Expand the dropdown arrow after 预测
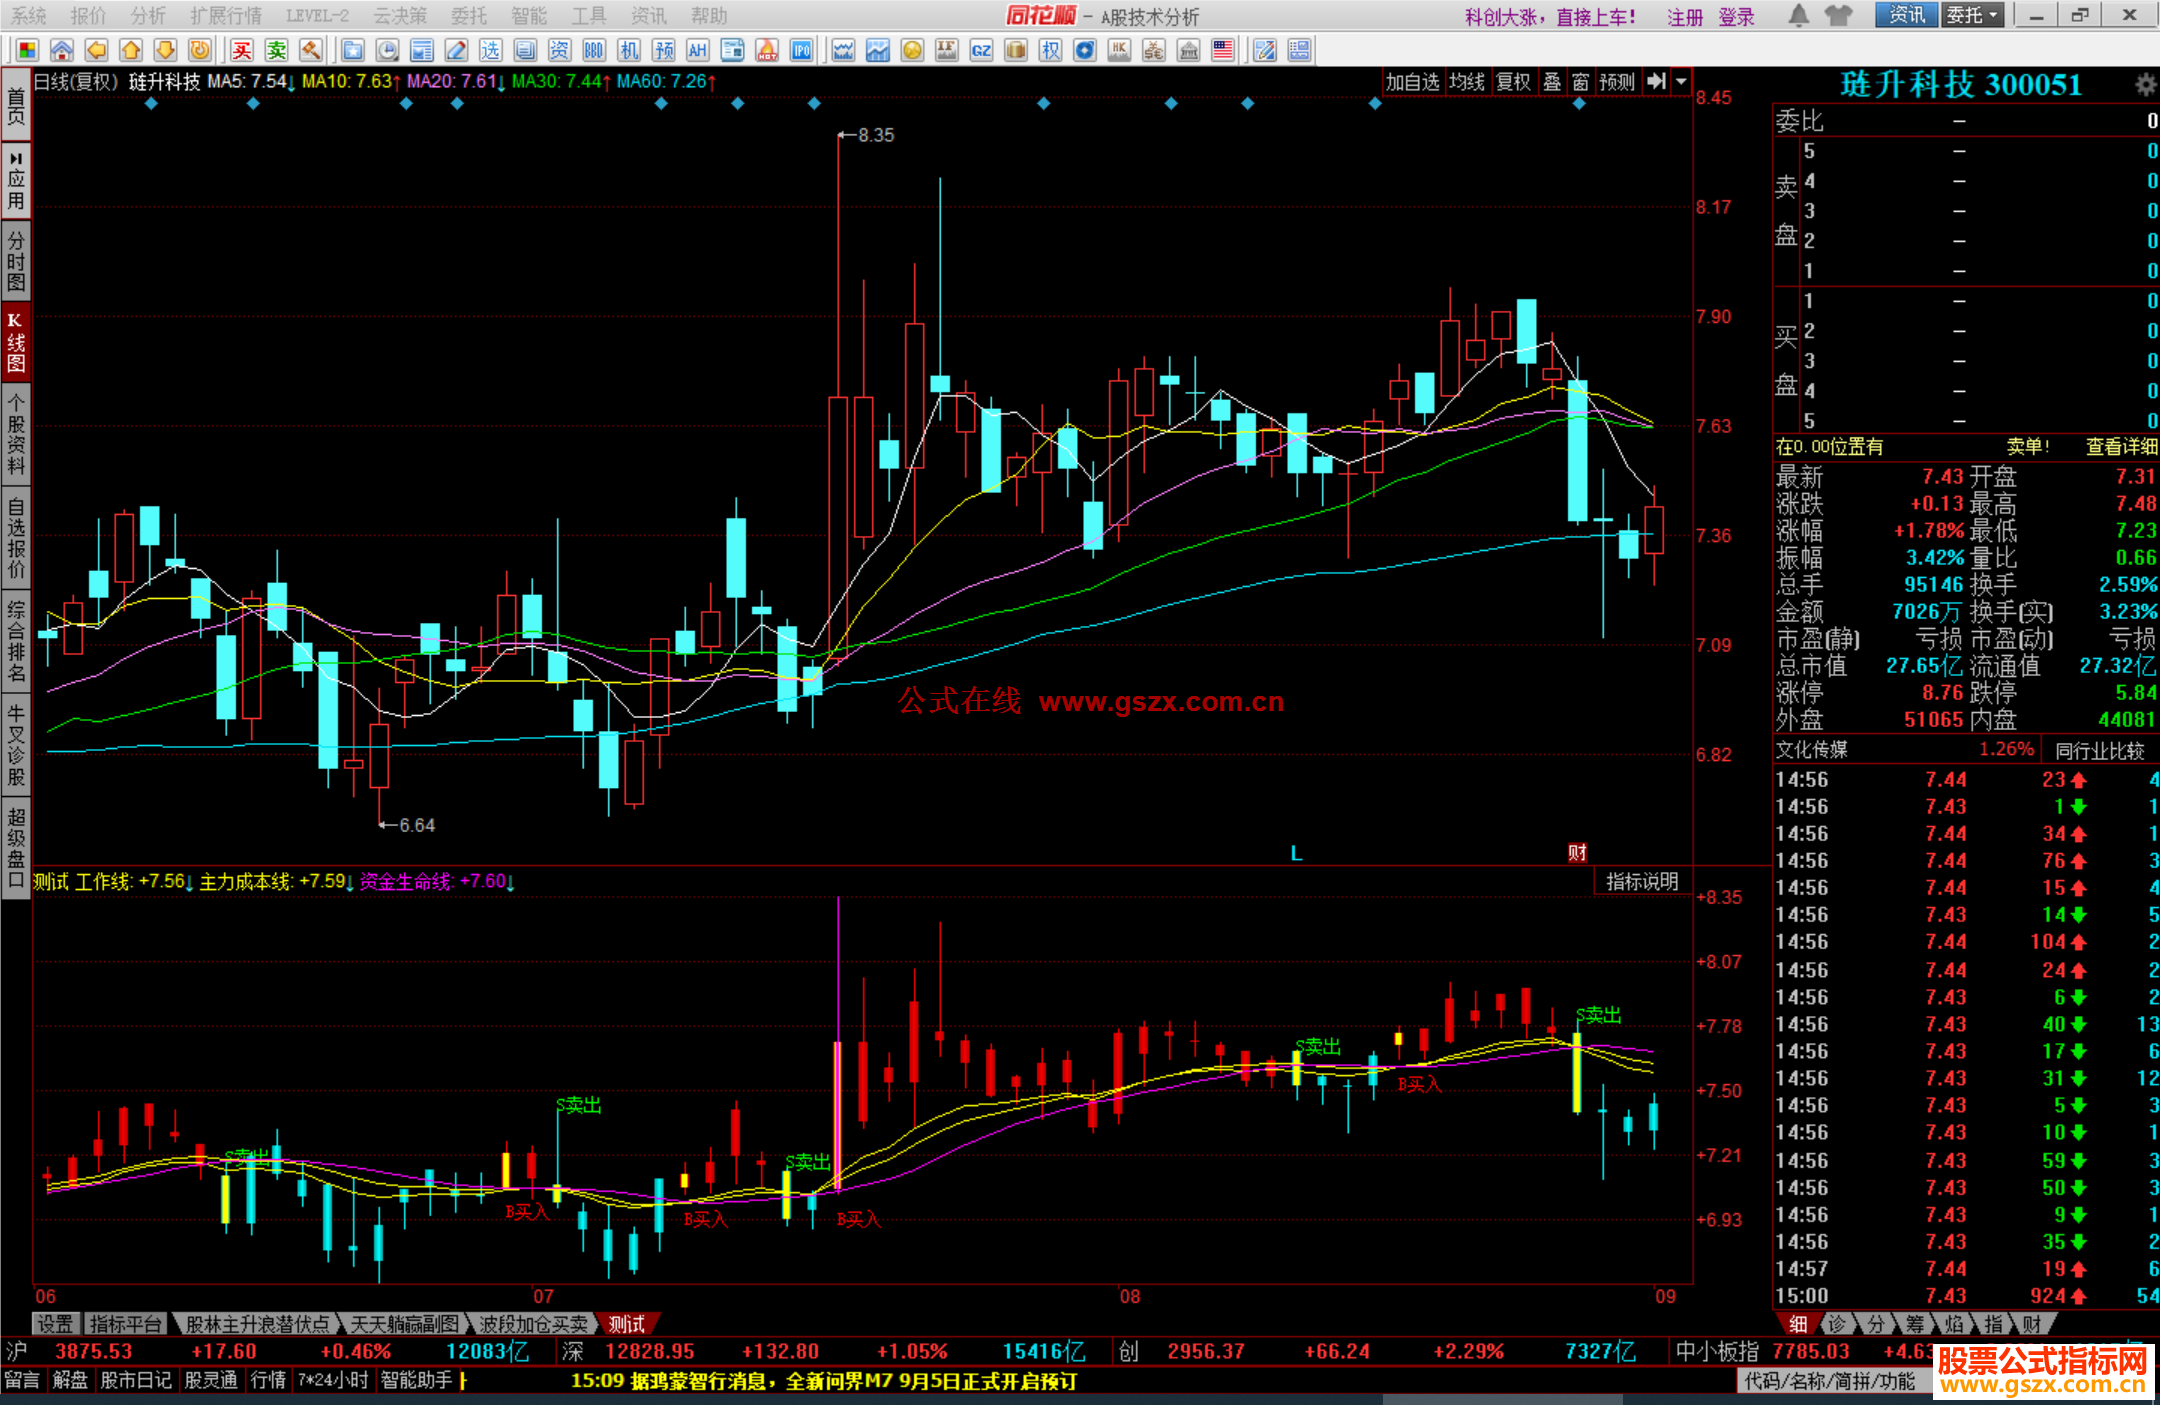The height and width of the screenshot is (1405, 2160). click(1682, 82)
